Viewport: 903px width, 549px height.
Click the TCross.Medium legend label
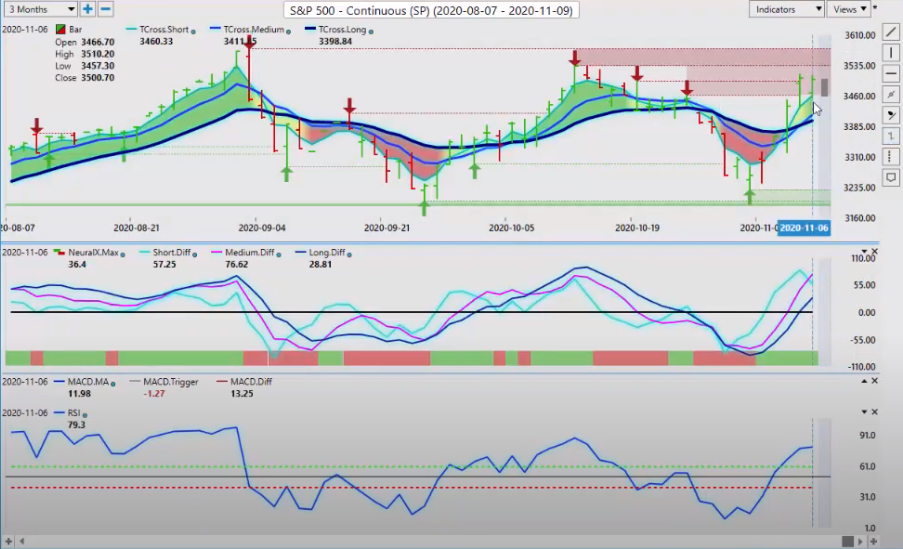[x=253, y=29]
